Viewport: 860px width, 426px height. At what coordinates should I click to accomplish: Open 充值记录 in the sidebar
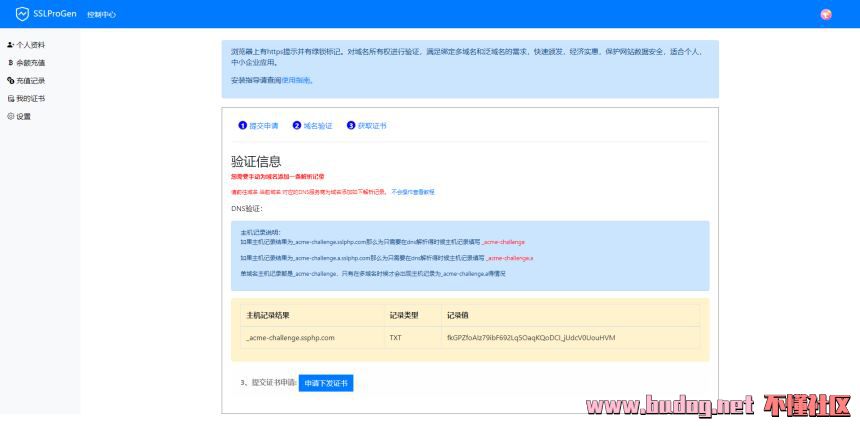26,81
